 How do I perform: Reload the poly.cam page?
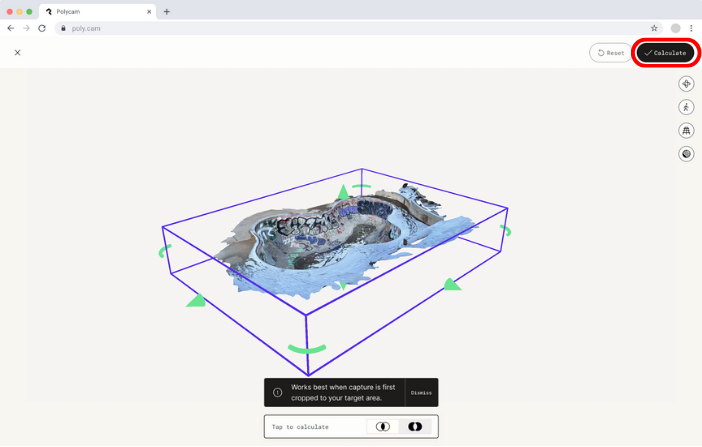point(42,28)
